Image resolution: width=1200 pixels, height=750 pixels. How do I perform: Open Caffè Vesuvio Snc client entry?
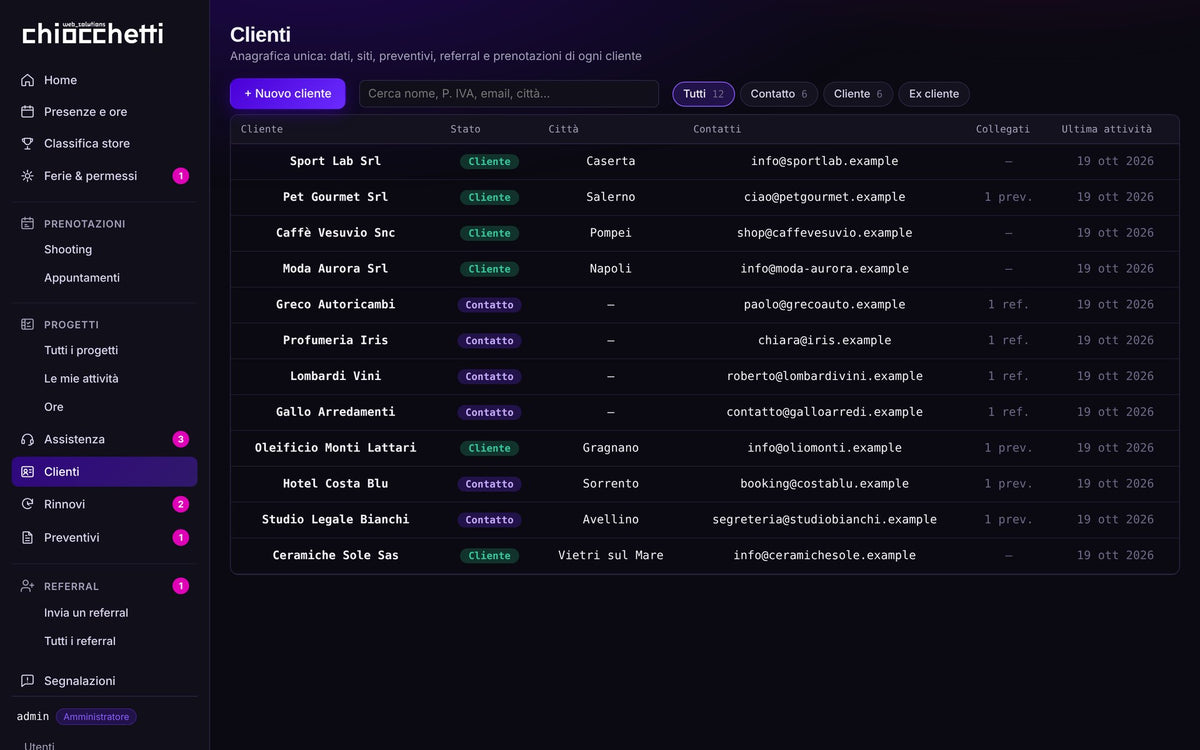(705, 233)
